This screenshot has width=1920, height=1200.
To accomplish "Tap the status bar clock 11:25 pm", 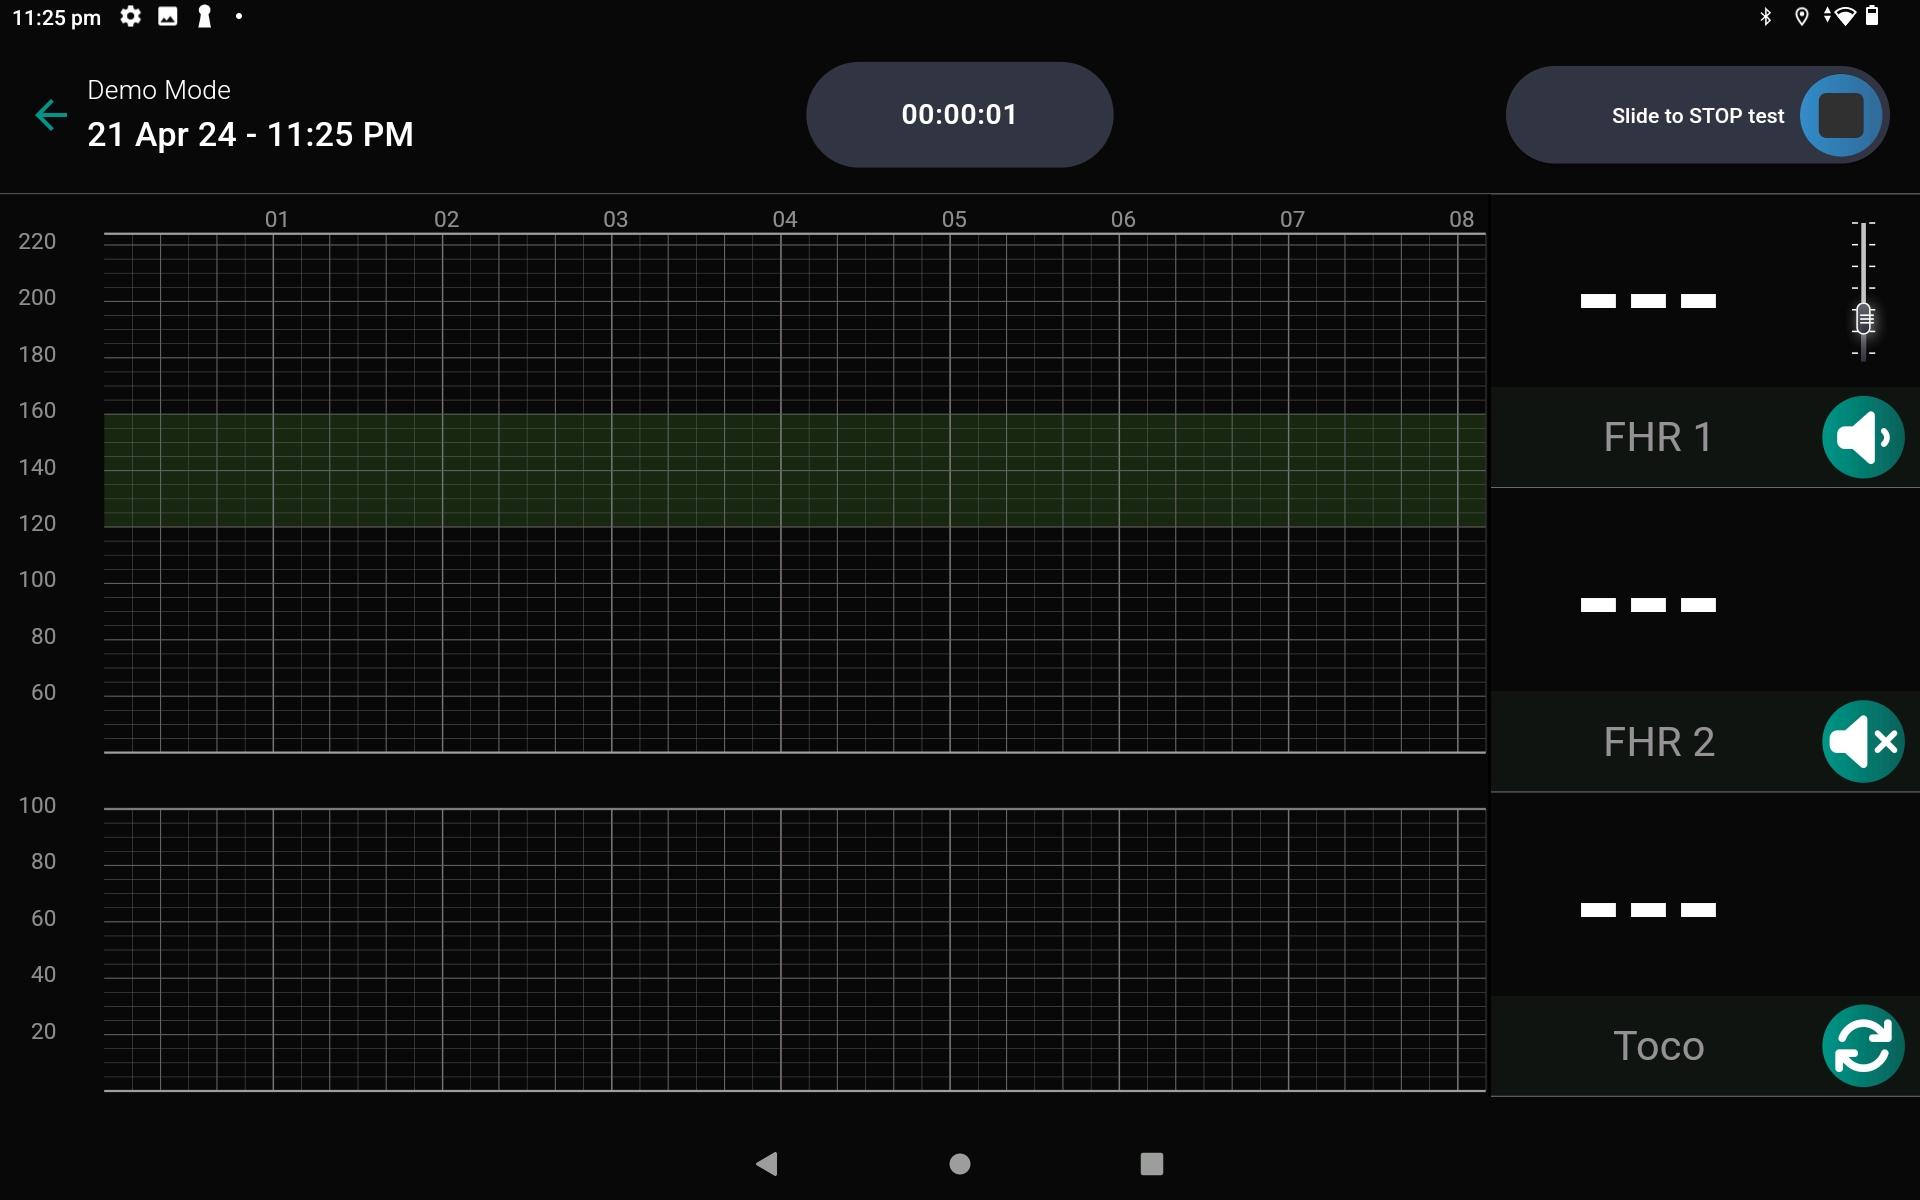I will 57,18.
